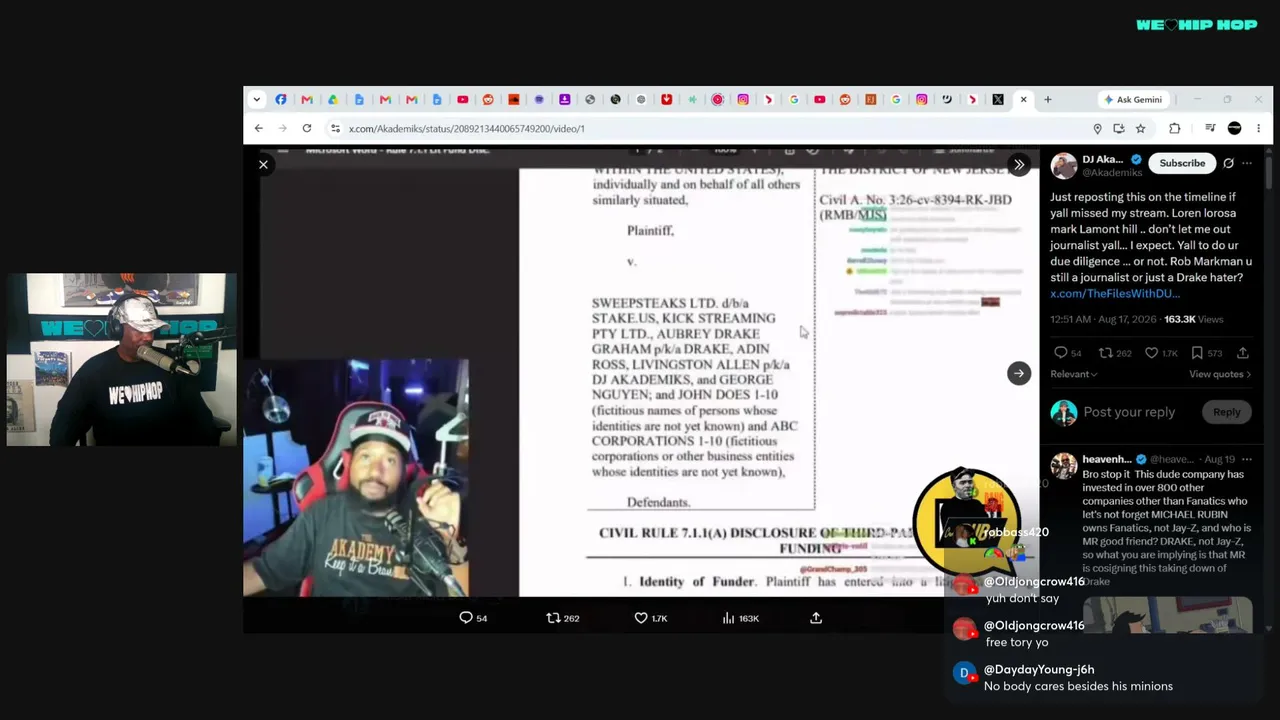
Task: Open the Relevant sort dropdown
Action: tap(1074, 374)
